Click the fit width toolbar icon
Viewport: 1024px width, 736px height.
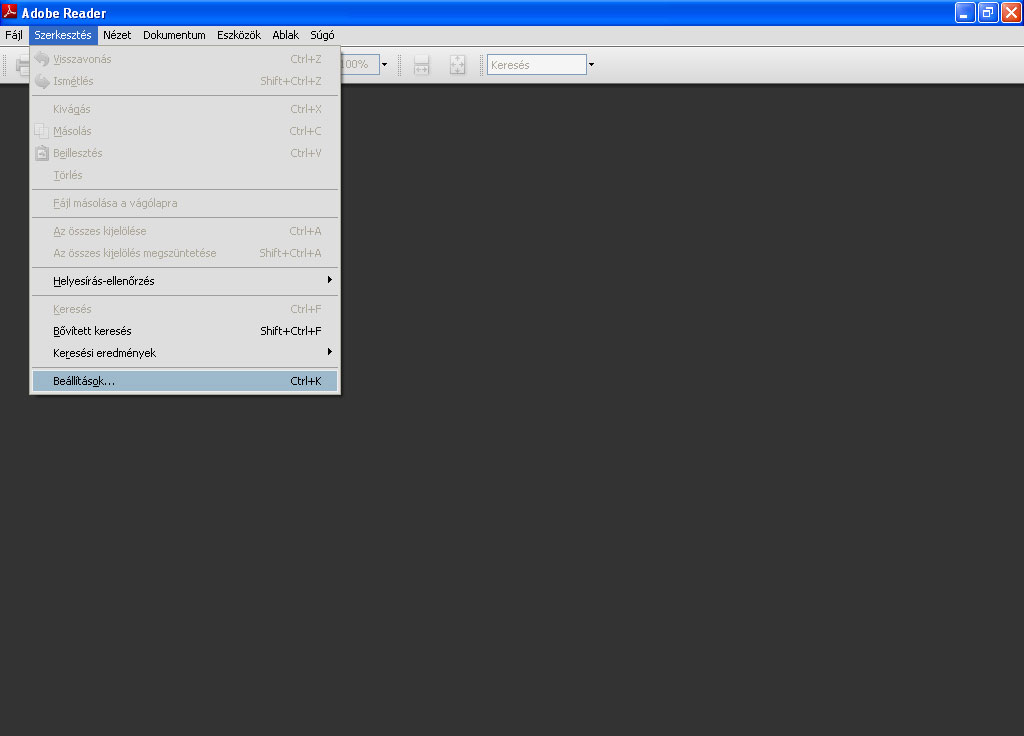[422, 65]
